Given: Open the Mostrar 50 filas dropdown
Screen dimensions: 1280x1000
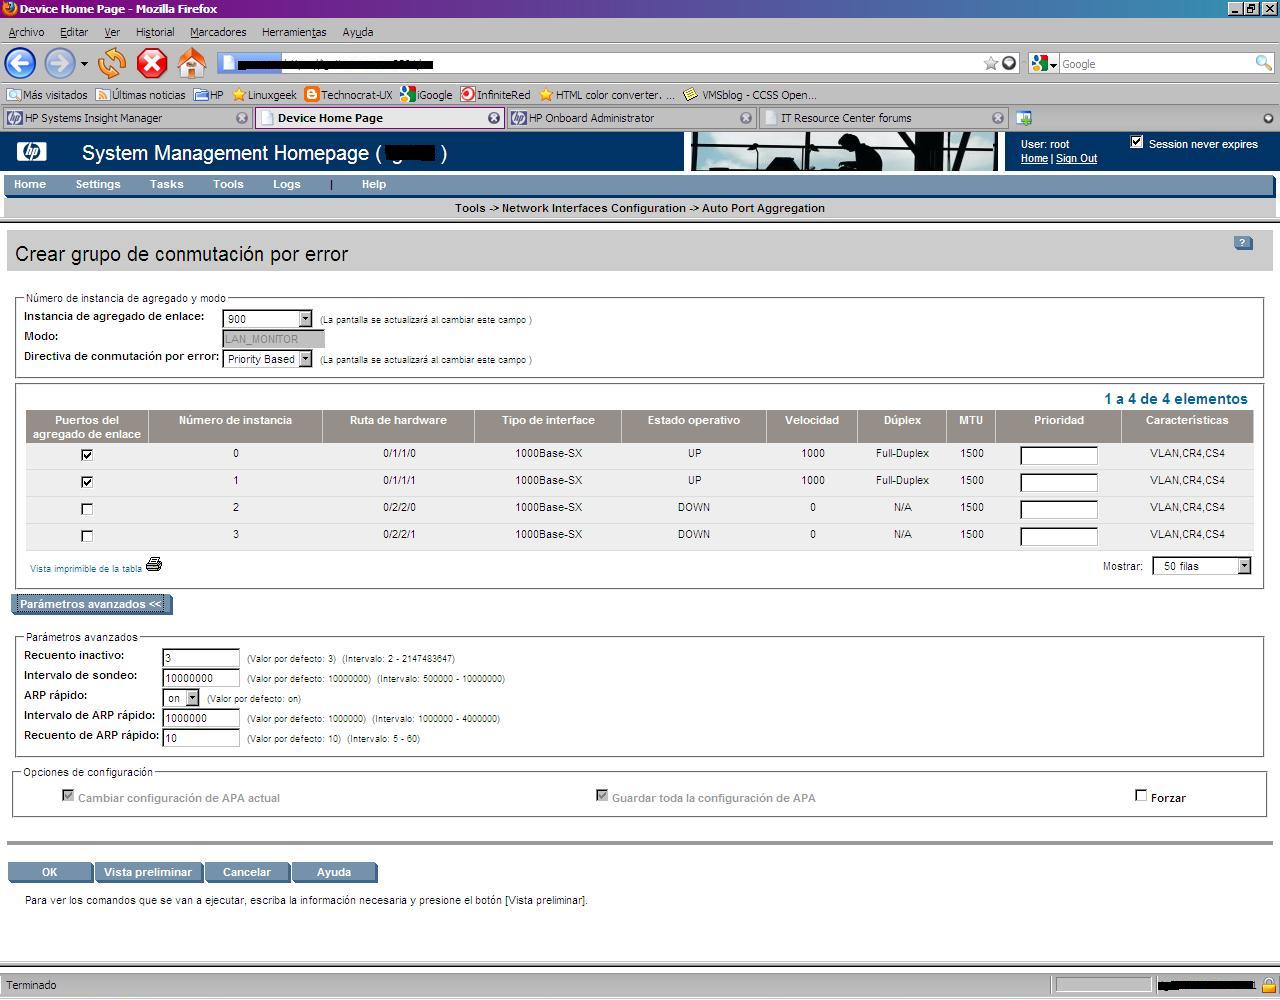Looking at the screenshot, I should (1243, 566).
